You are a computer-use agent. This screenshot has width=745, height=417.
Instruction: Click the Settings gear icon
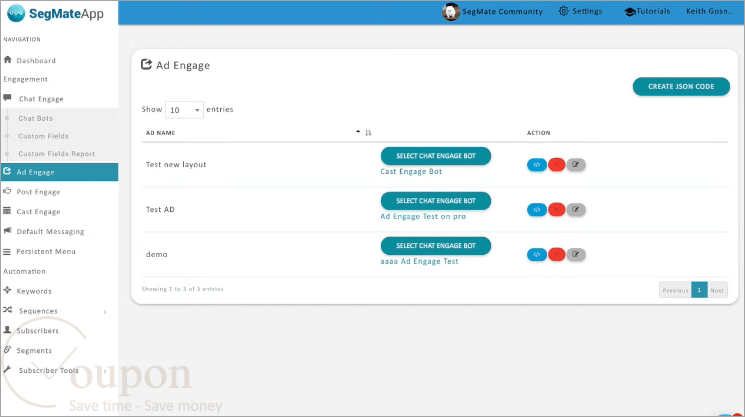coord(564,11)
